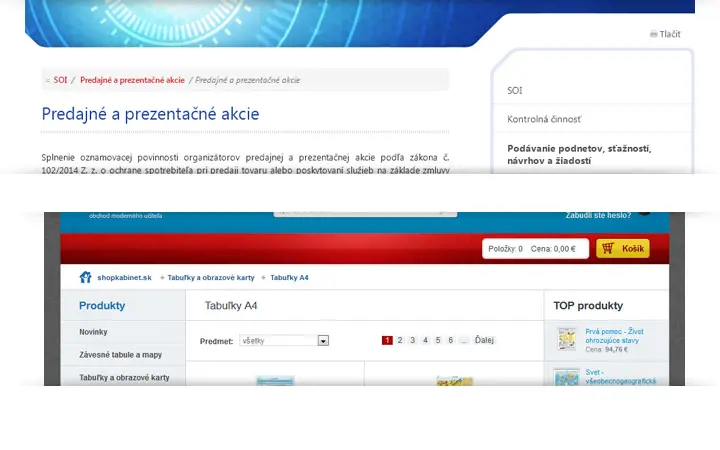Click Ďalej next page link

pyautogui.click(x=484, y=340)
